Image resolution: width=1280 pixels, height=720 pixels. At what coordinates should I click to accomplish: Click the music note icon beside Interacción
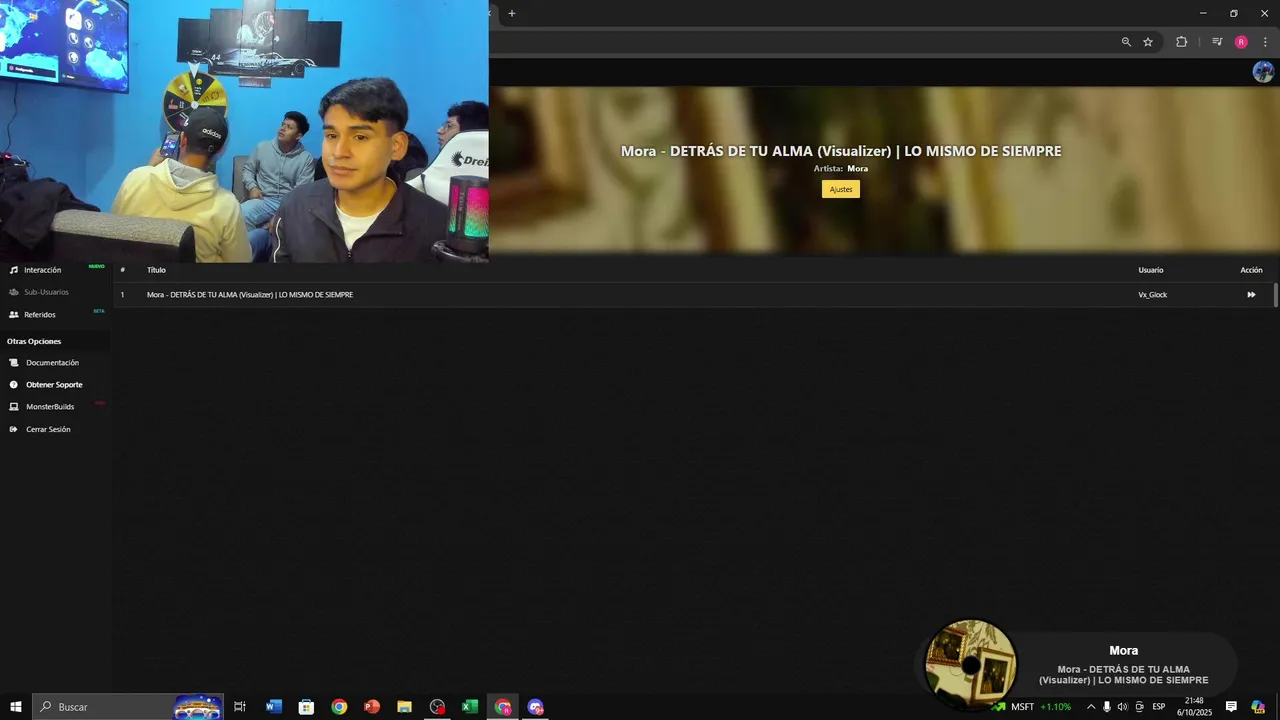14,270
